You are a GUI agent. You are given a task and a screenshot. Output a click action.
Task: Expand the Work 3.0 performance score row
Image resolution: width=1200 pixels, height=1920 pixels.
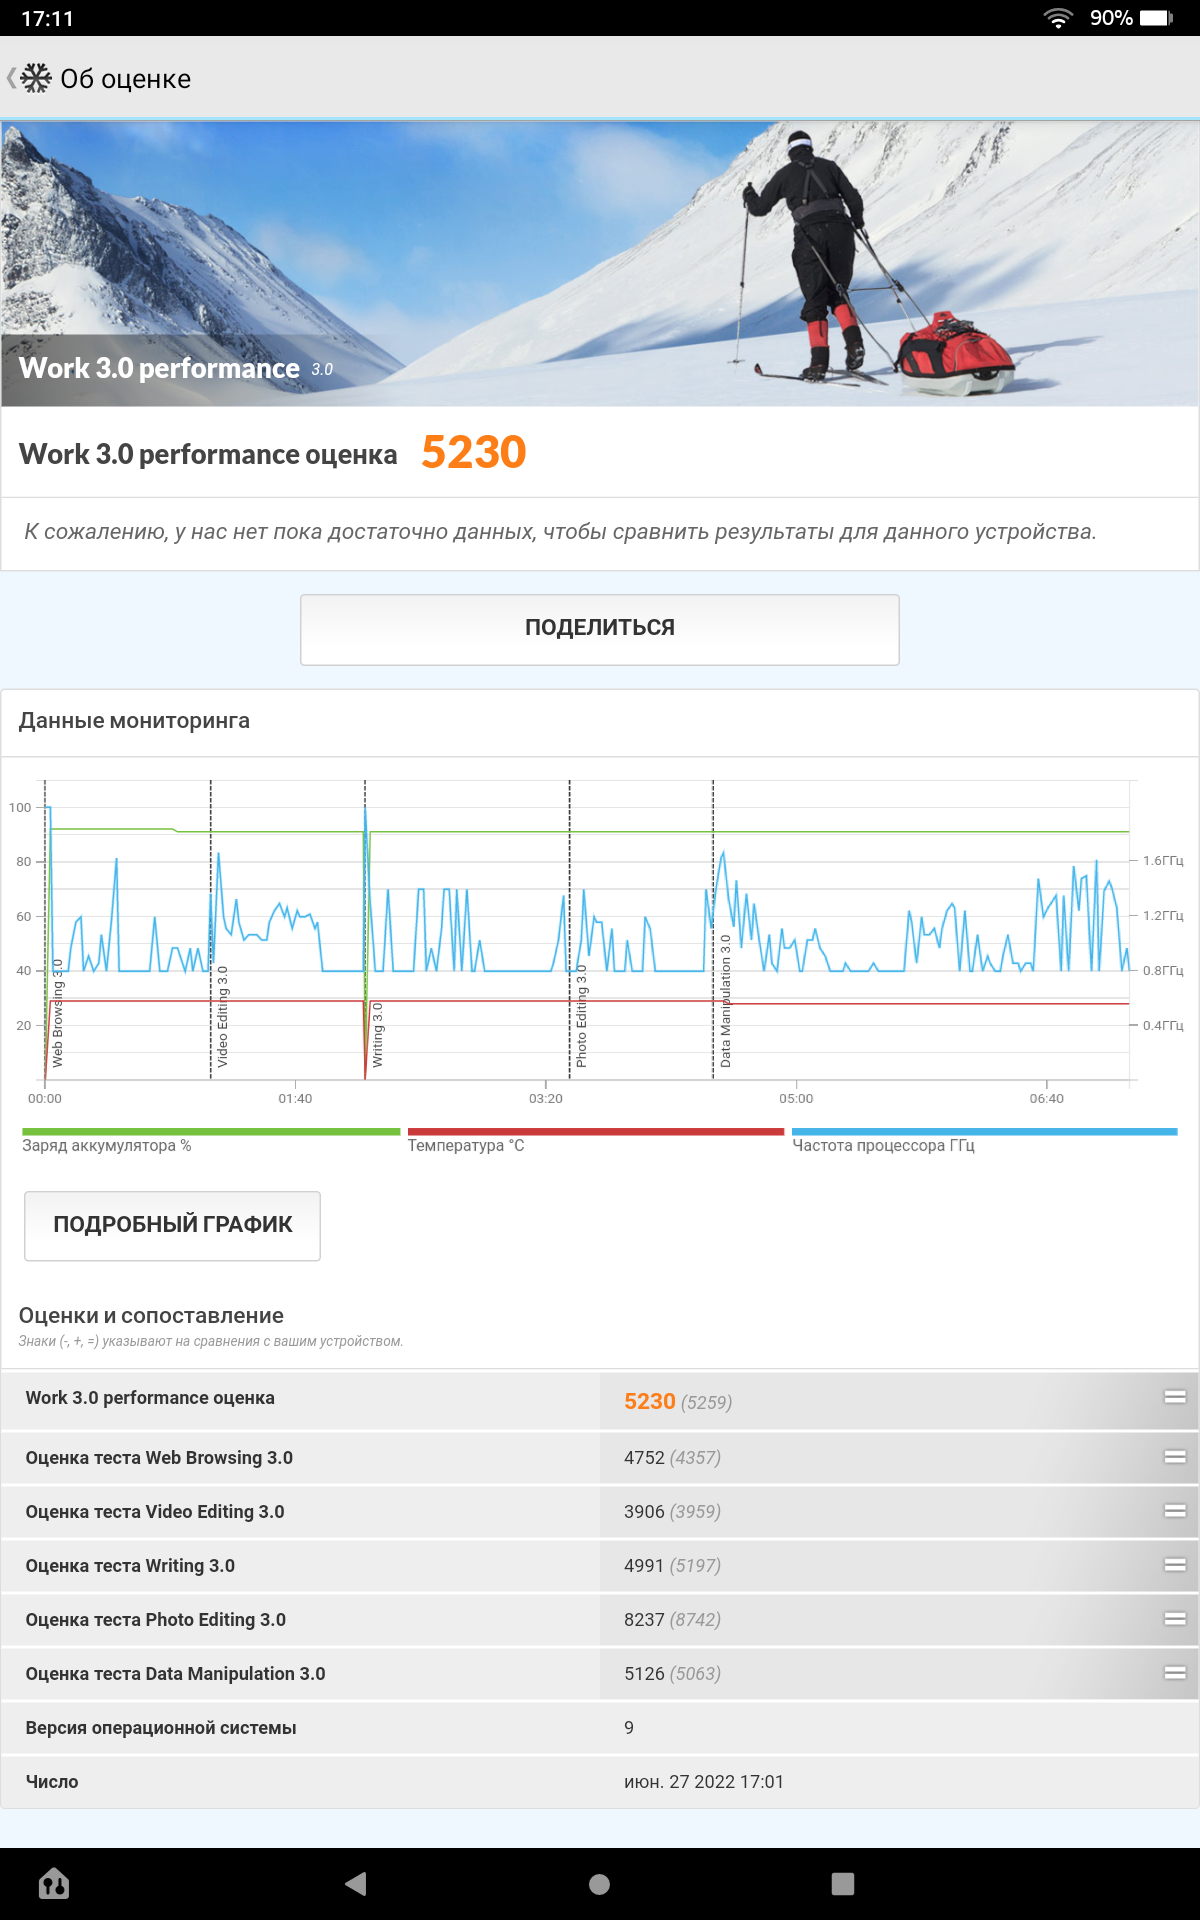(x=1175, y=1397)
